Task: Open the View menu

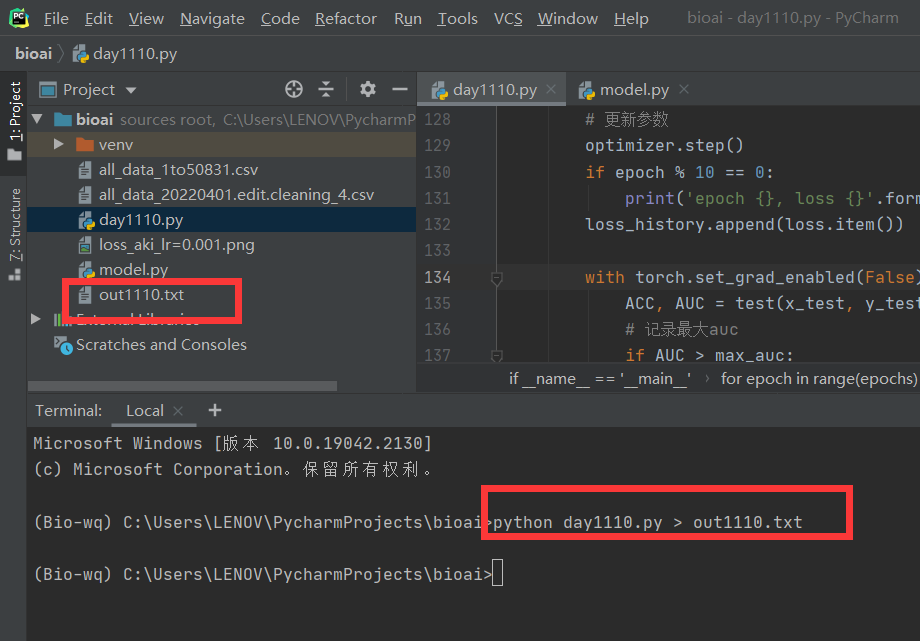Action: click(146, 19)
